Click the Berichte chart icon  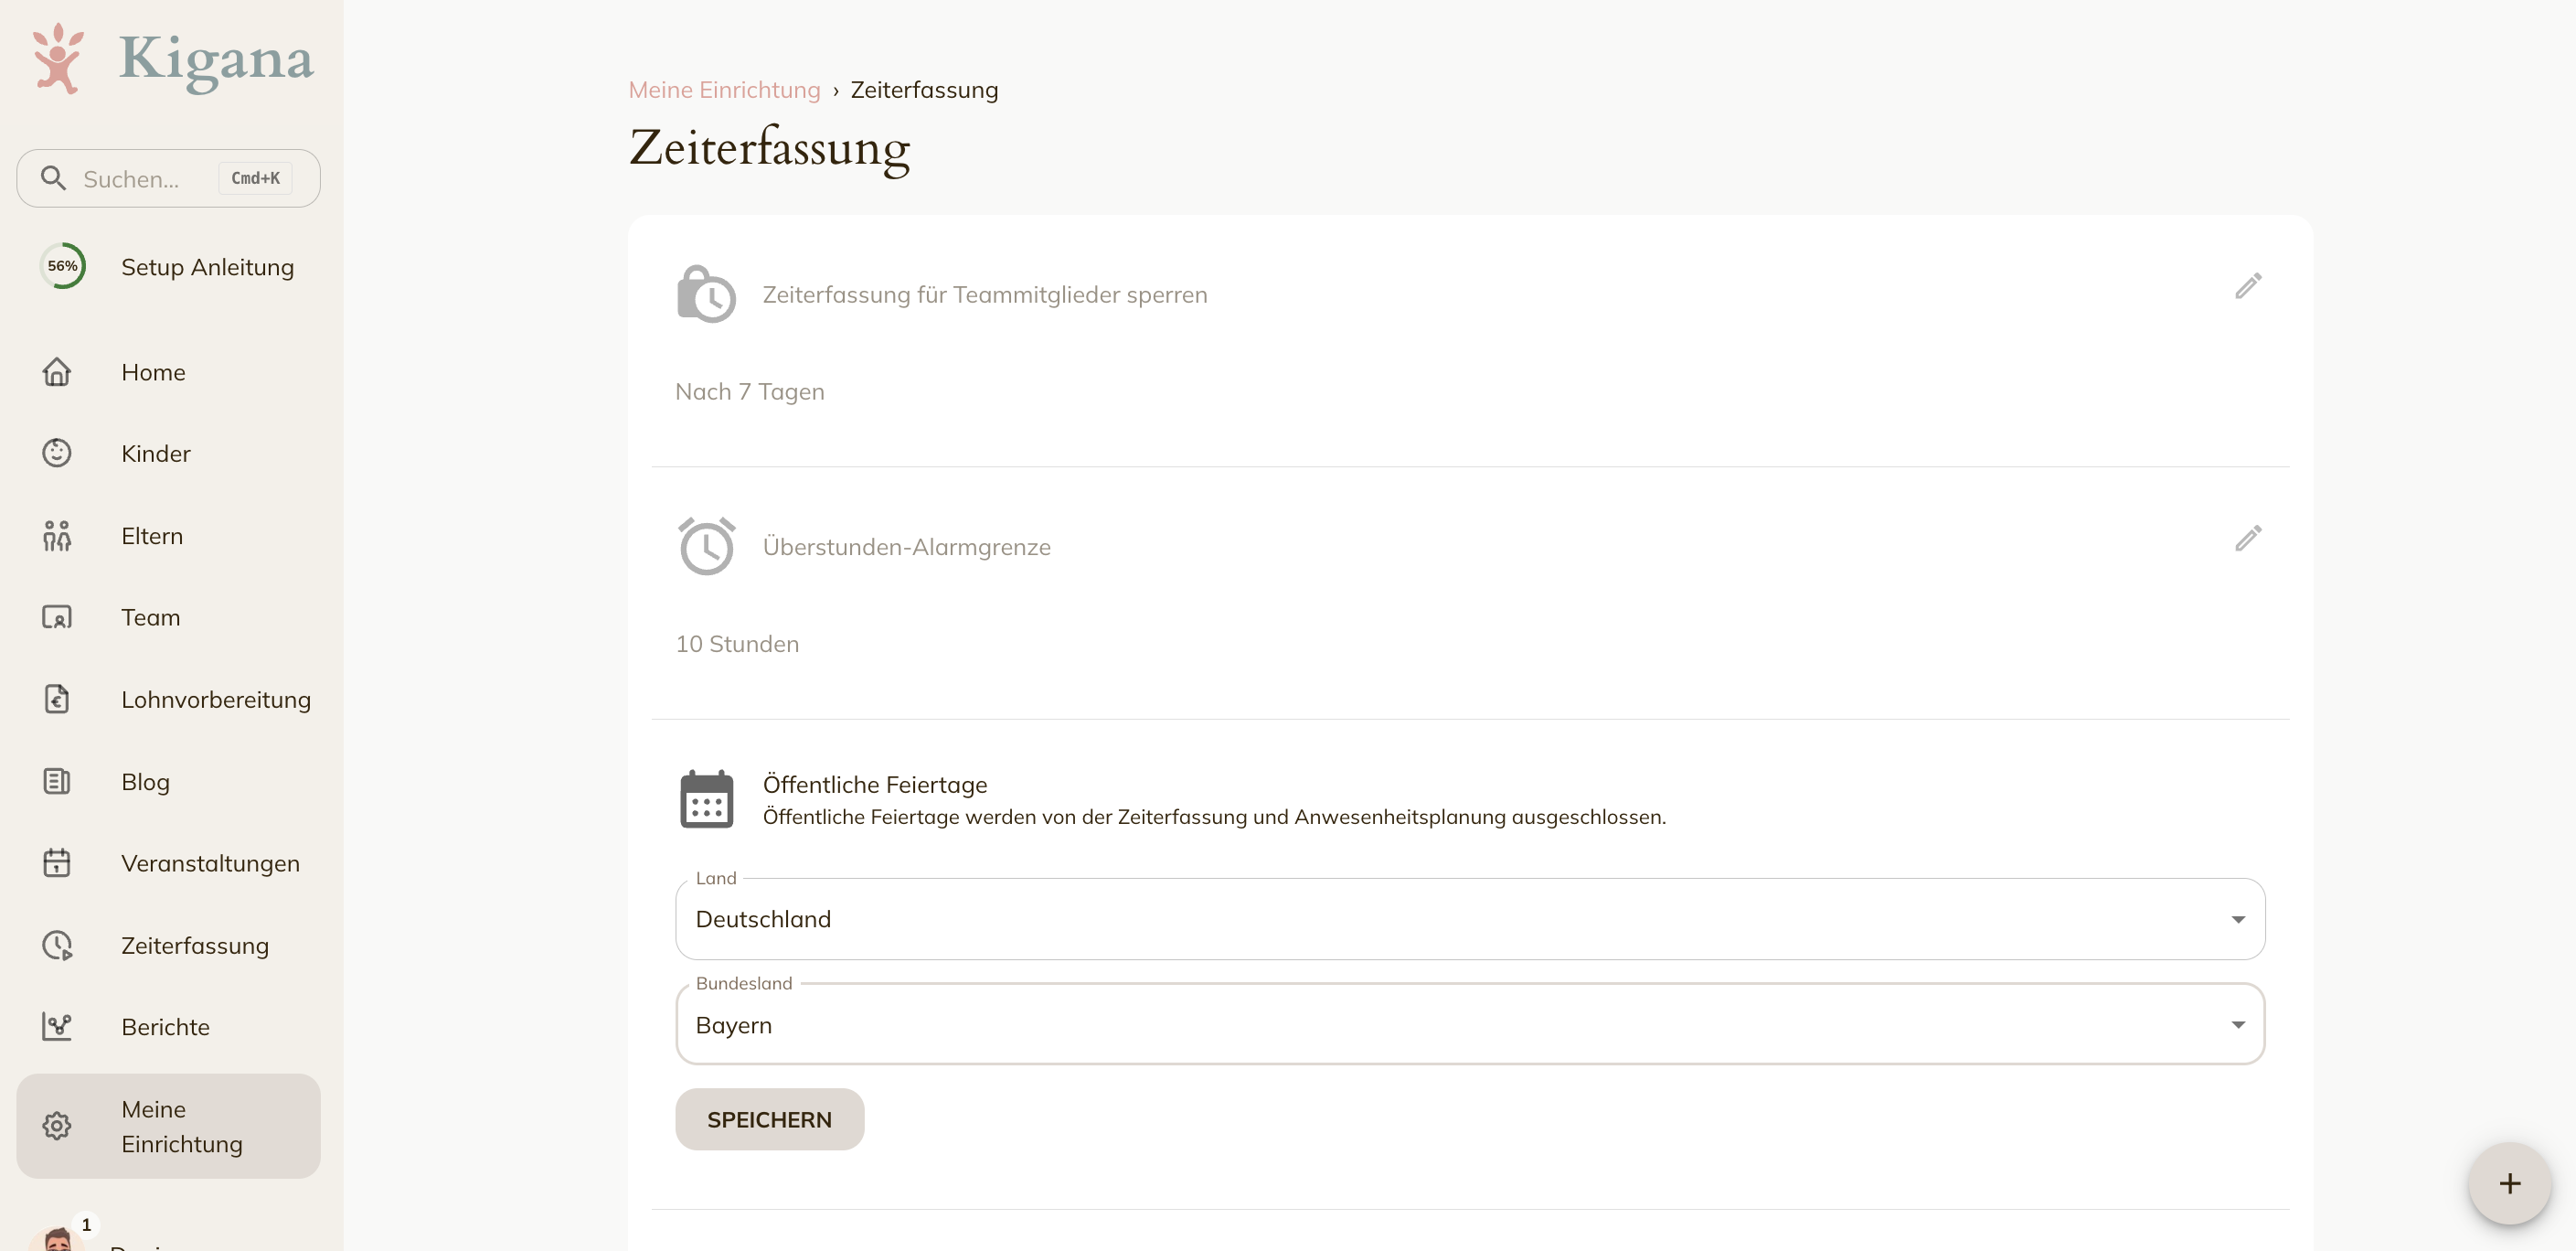click(x=57, y=1027)
